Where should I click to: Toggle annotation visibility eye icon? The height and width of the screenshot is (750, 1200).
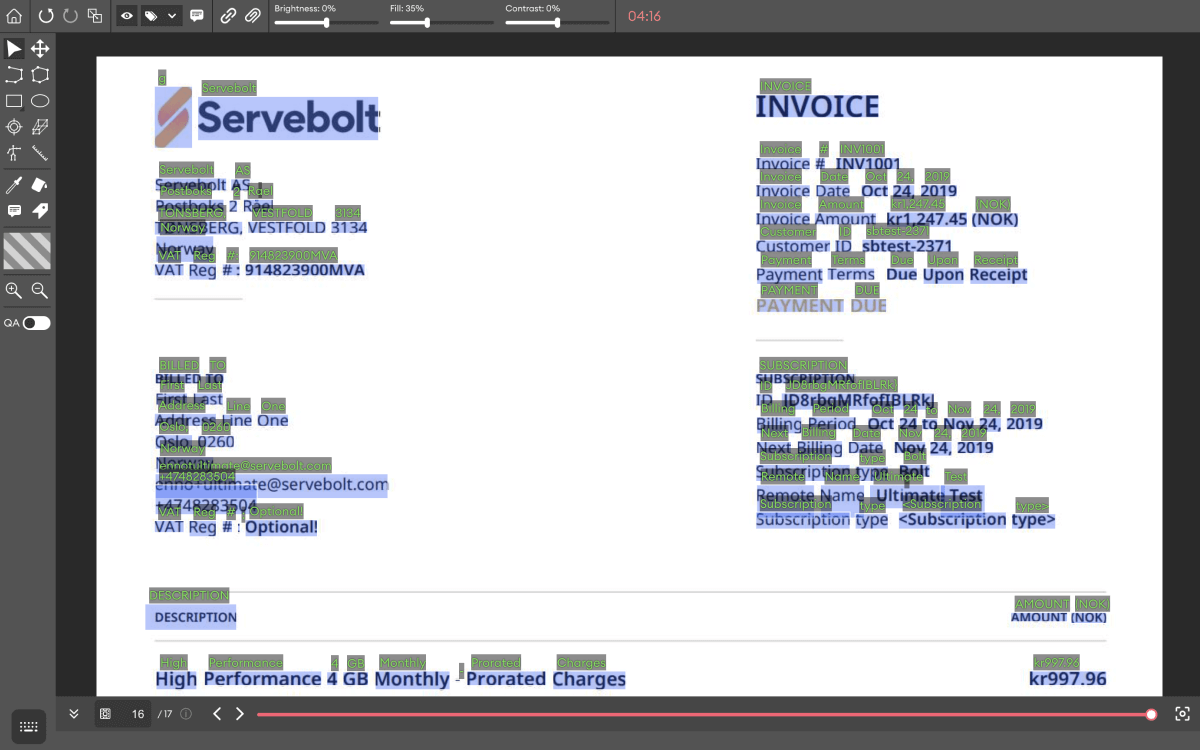coord(127,16)
